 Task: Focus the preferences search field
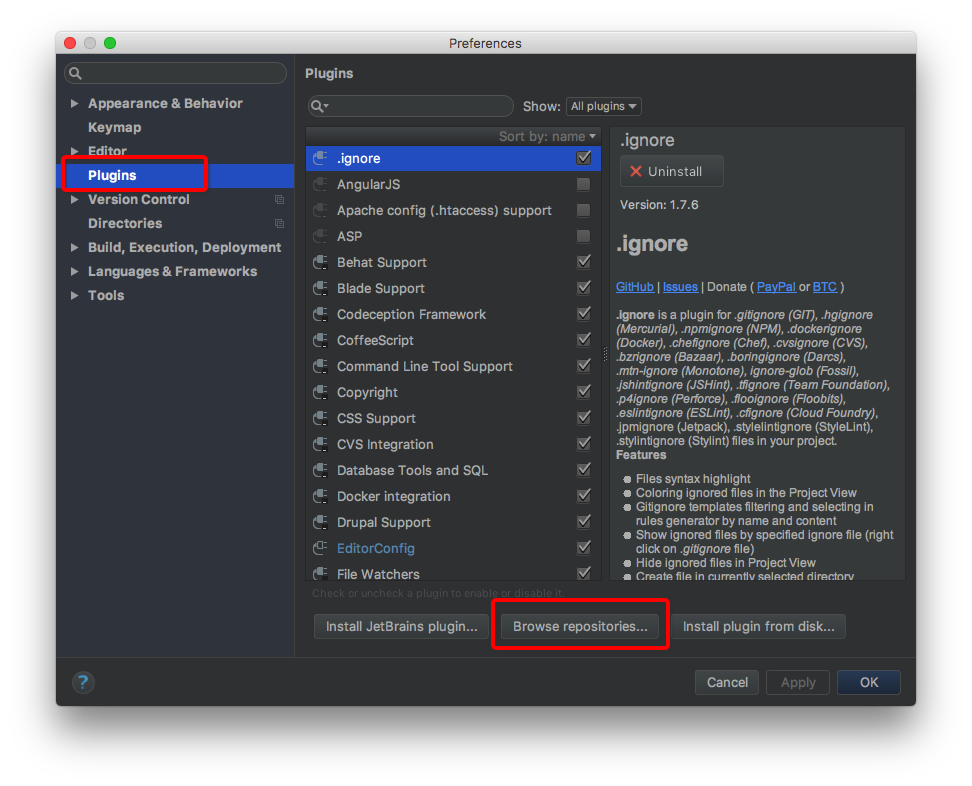point(175,73)
